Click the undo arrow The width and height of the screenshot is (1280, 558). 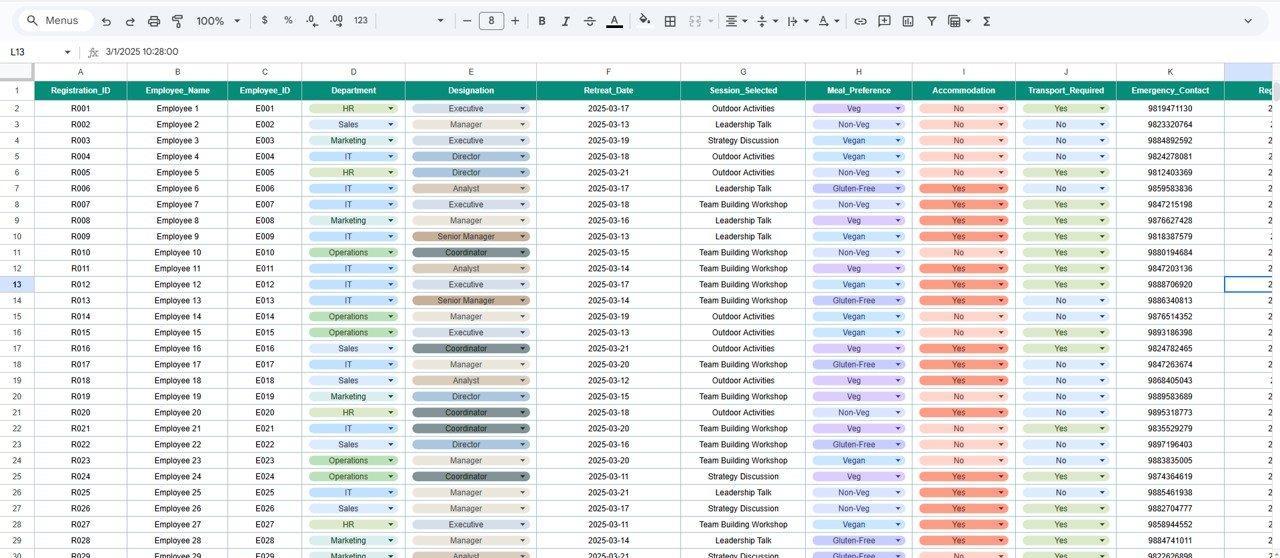106,21
